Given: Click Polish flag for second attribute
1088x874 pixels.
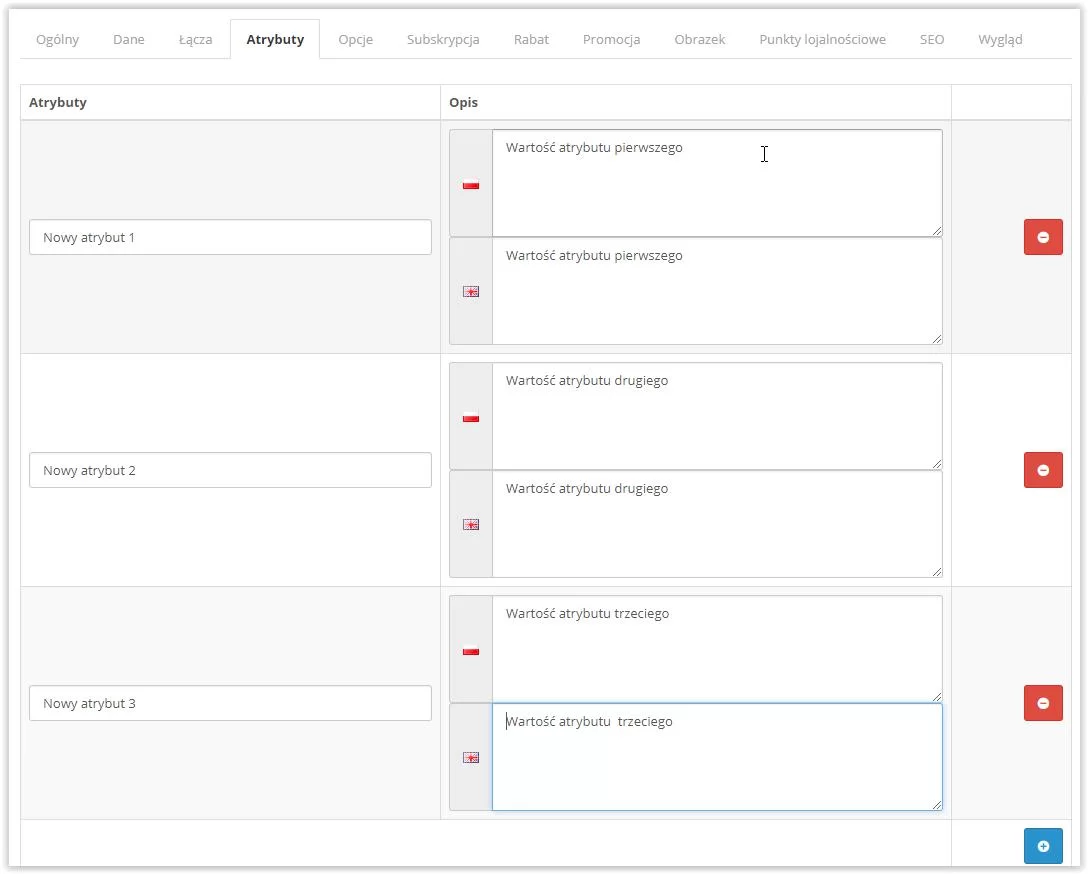Looking at the screenshot, I should (471, 418).
